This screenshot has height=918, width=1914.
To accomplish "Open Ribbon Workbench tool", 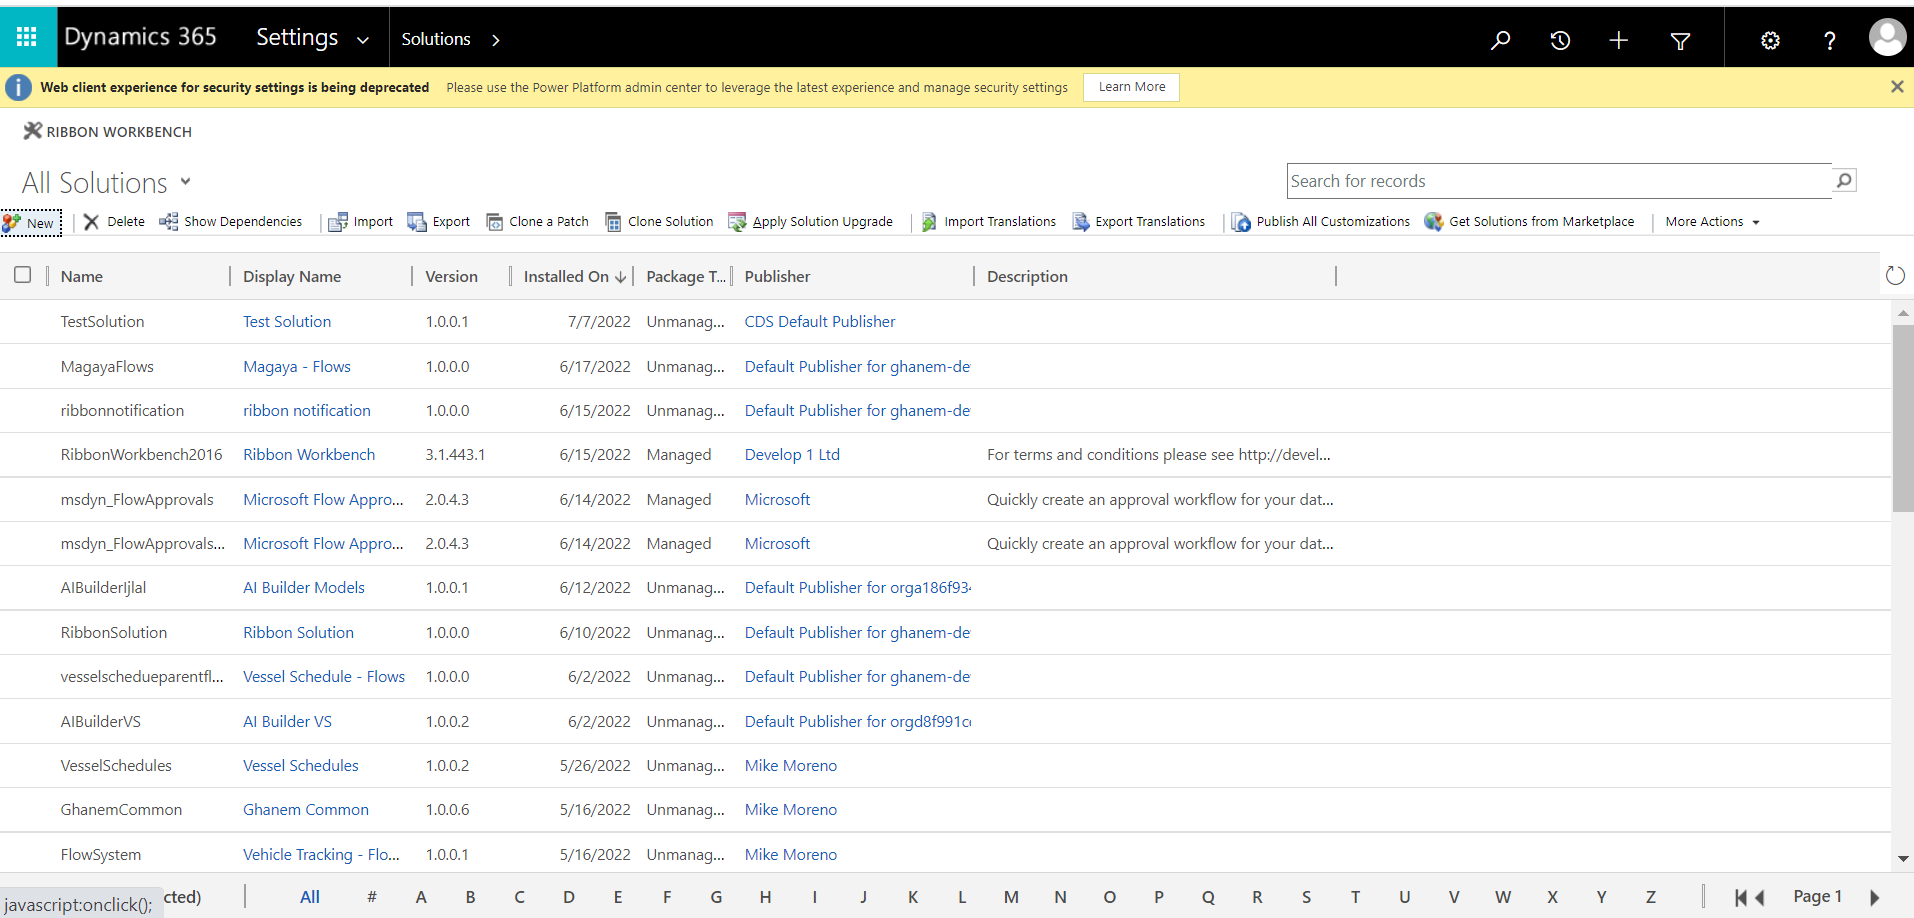I will tap(108, 132).
